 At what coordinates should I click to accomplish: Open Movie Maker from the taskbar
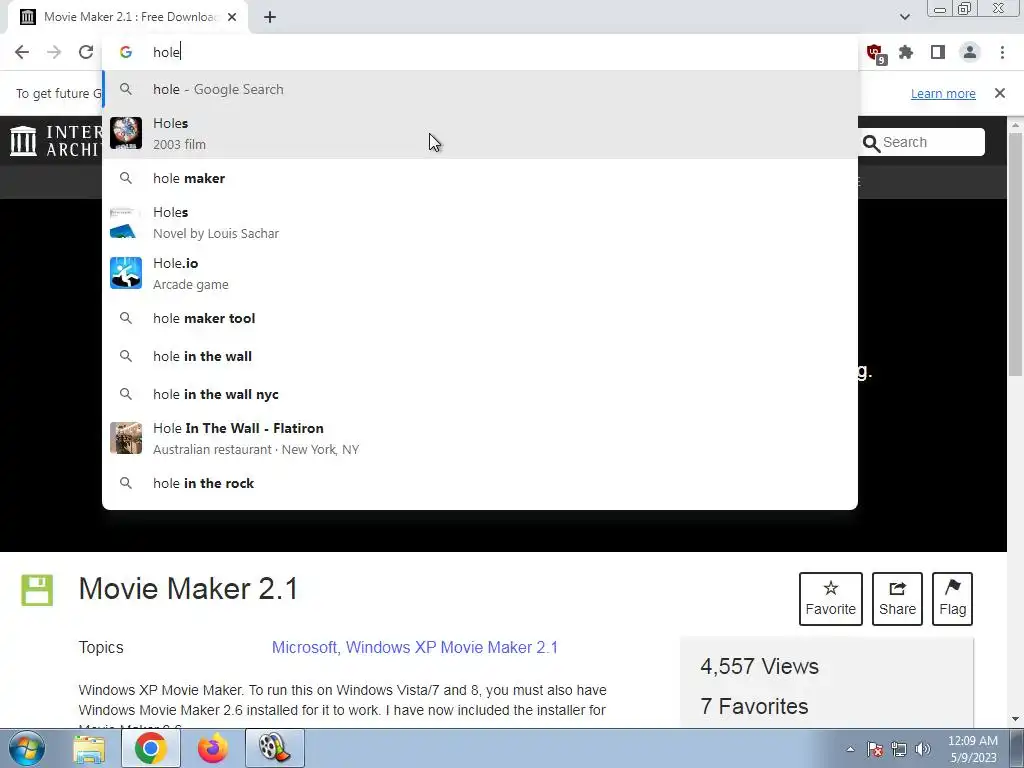click(274, 748)
